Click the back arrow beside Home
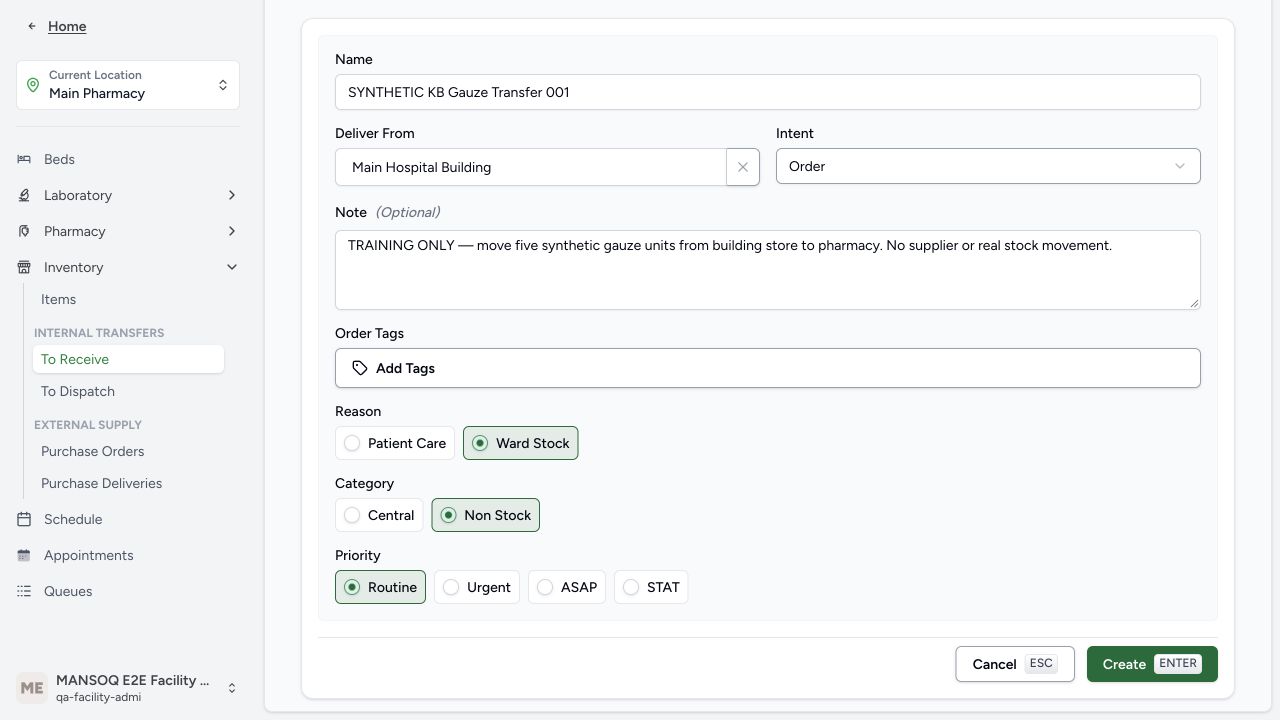The image size is (1280, 720). (x=32, y=26)
